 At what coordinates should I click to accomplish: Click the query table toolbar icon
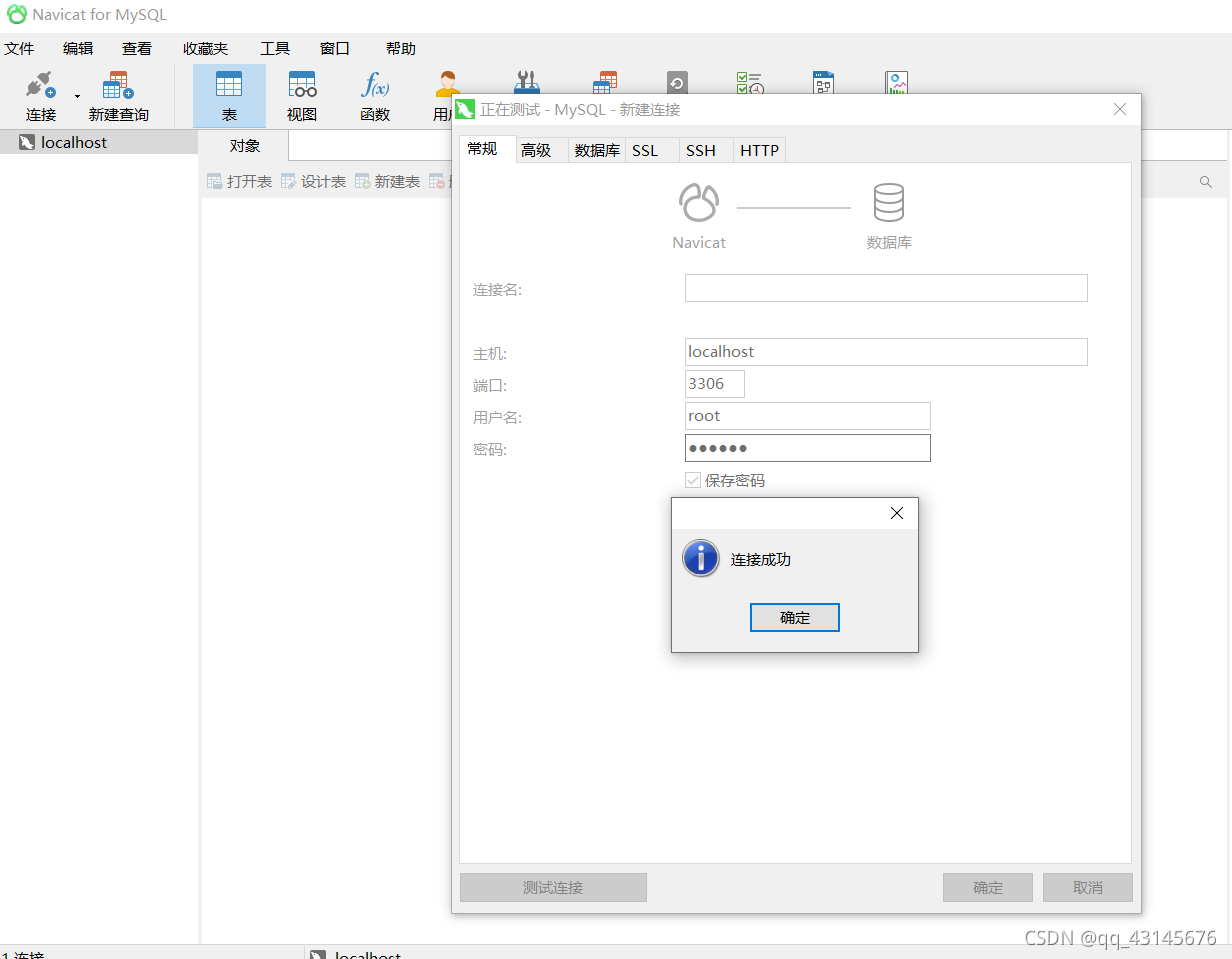[x=605, y=83]
